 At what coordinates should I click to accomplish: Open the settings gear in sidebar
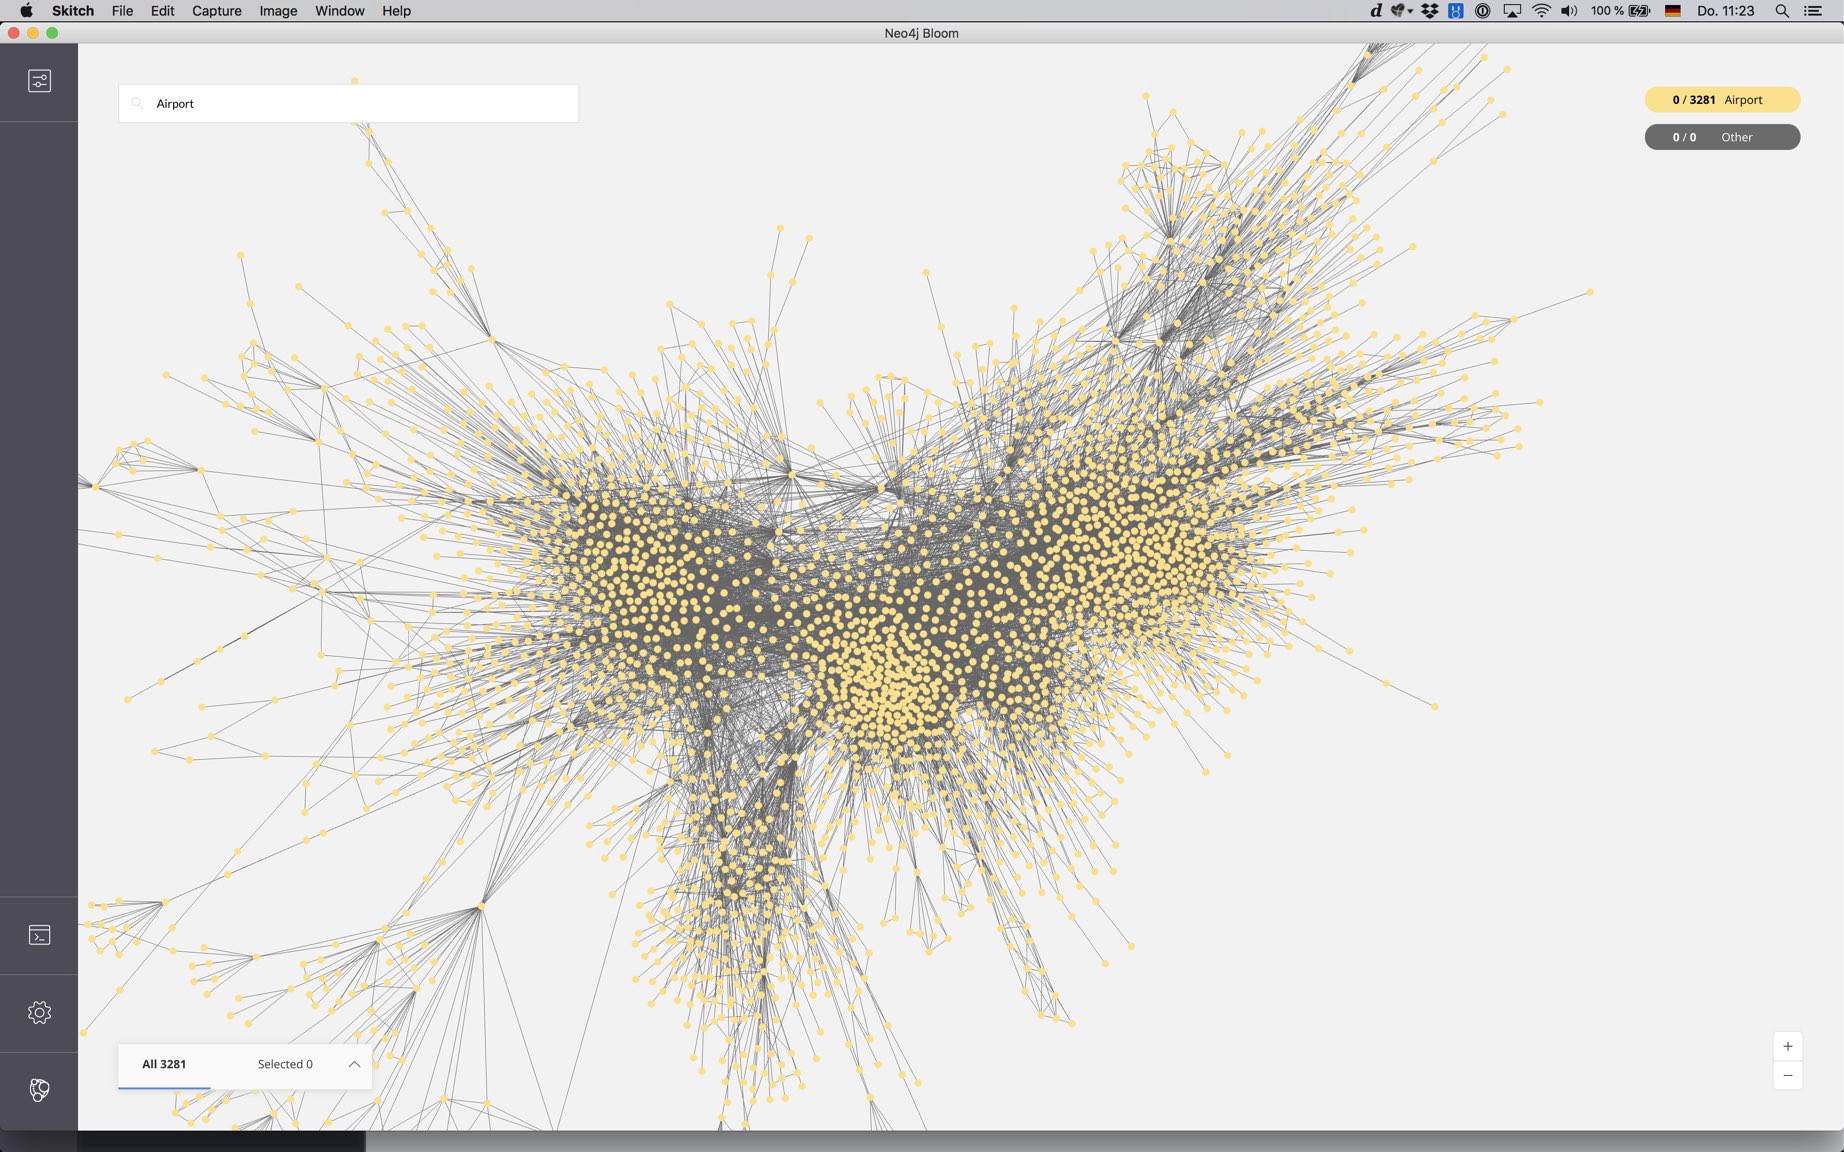coord(39,1012)
